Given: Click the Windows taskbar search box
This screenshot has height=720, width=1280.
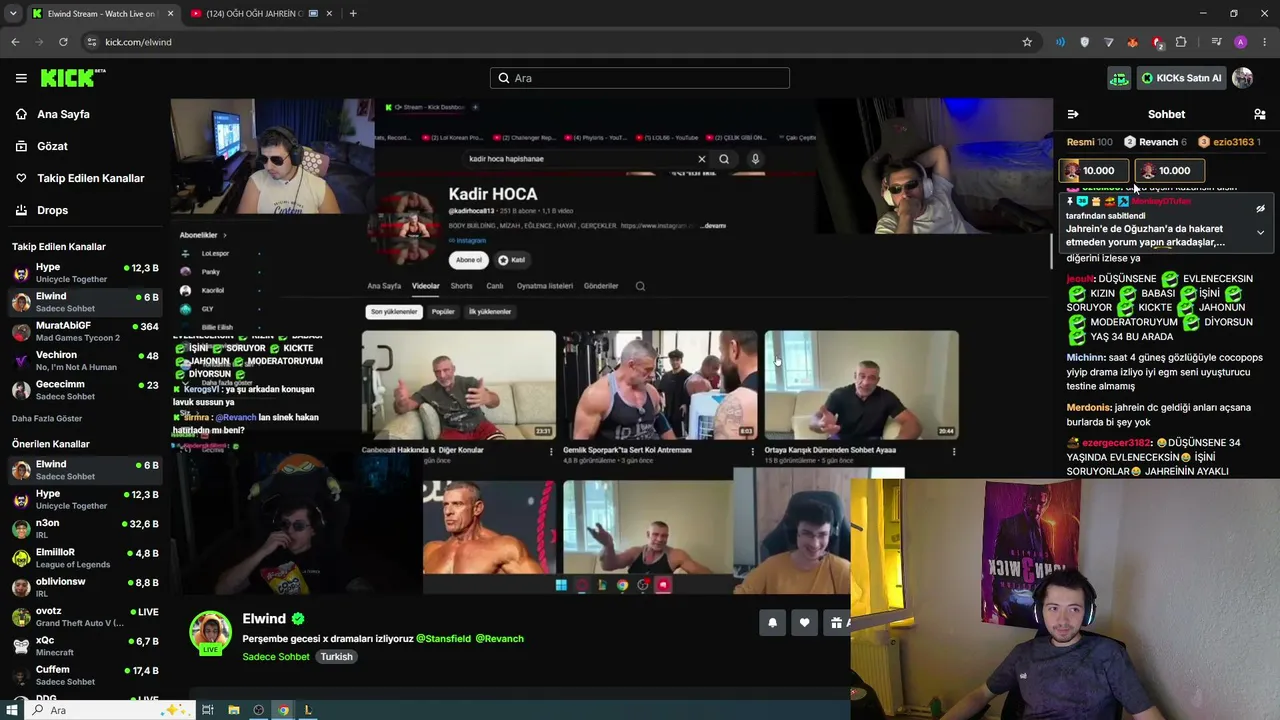Looking at the screenshot, I should click(x=109, y=710).
